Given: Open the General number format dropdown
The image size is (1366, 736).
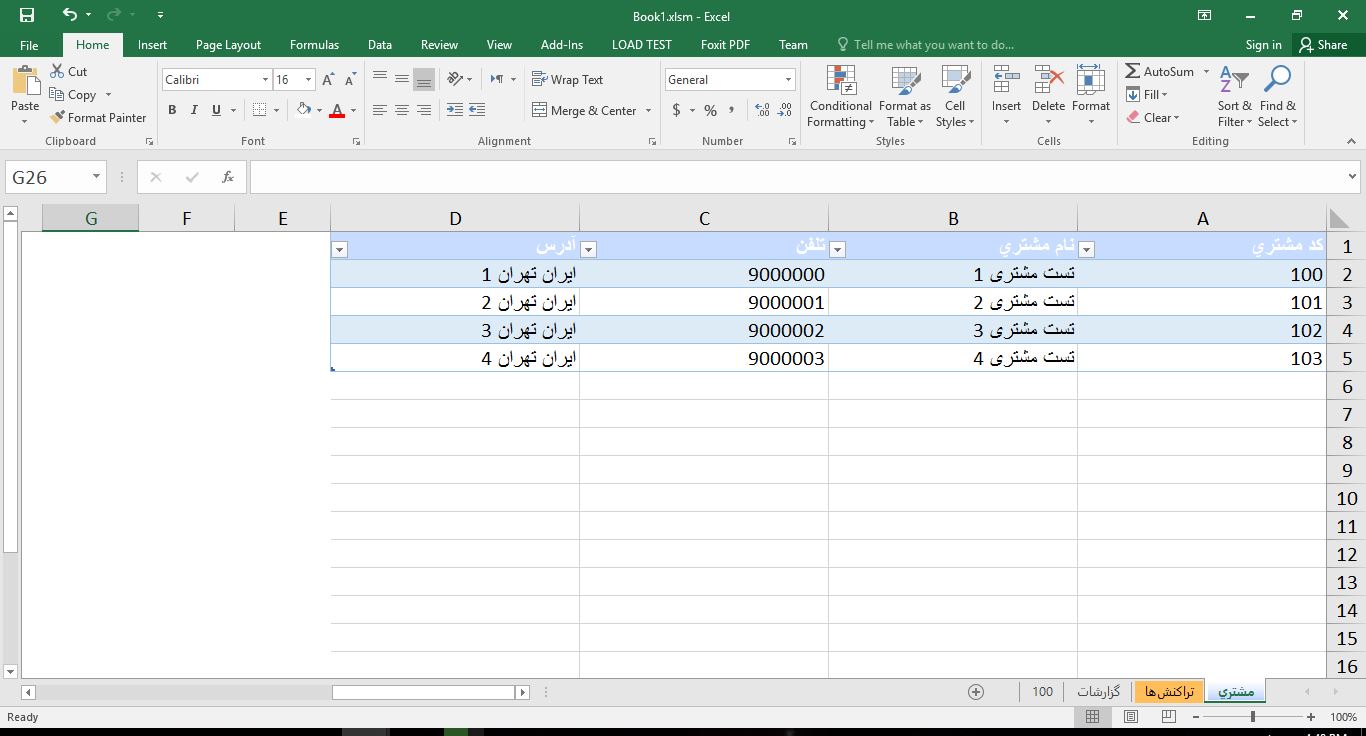Looking at the screenshot, I should point(788,80).
